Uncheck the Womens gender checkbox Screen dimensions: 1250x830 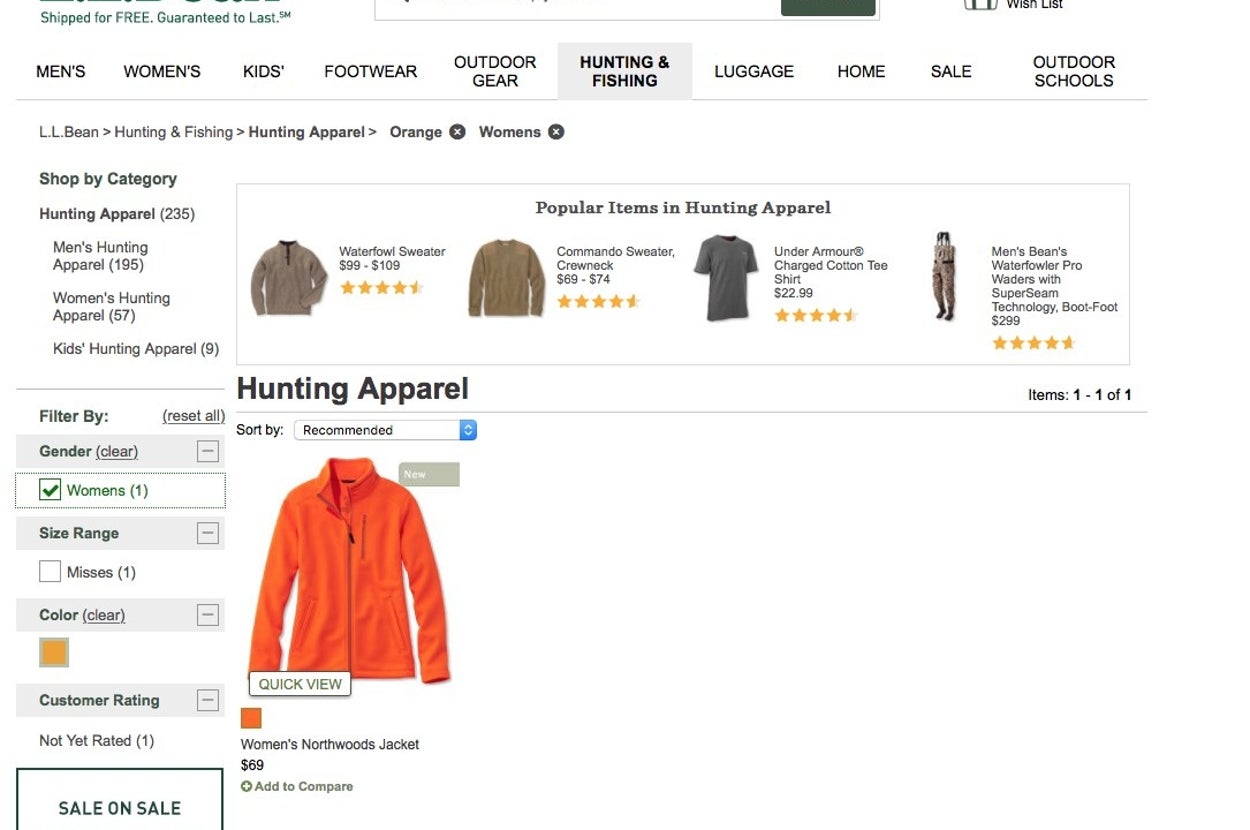50,490
